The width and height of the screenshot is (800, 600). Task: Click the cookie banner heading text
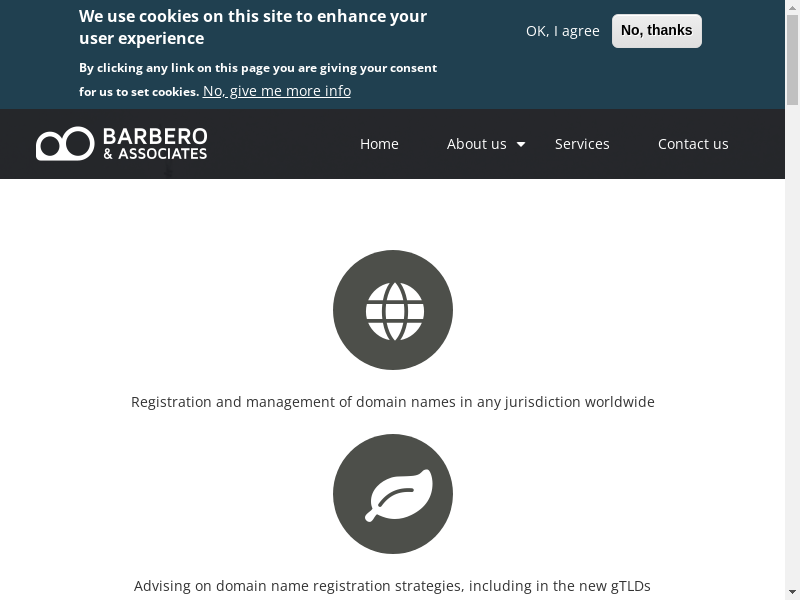coord(253,27)
